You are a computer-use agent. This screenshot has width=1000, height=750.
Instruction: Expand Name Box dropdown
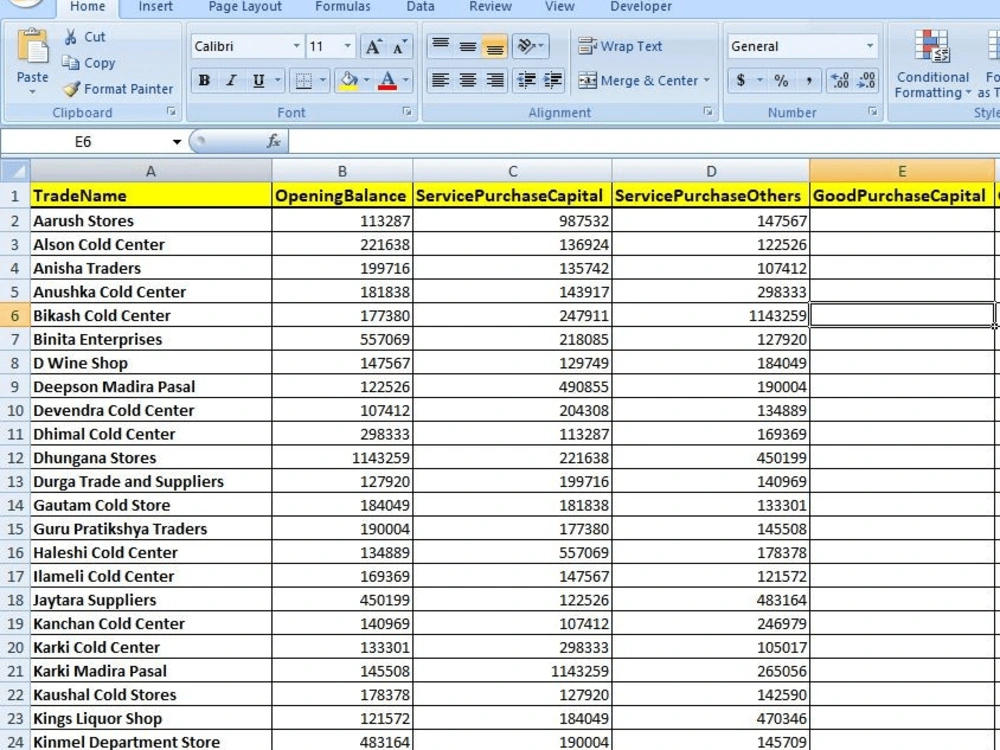coord(177,142)
